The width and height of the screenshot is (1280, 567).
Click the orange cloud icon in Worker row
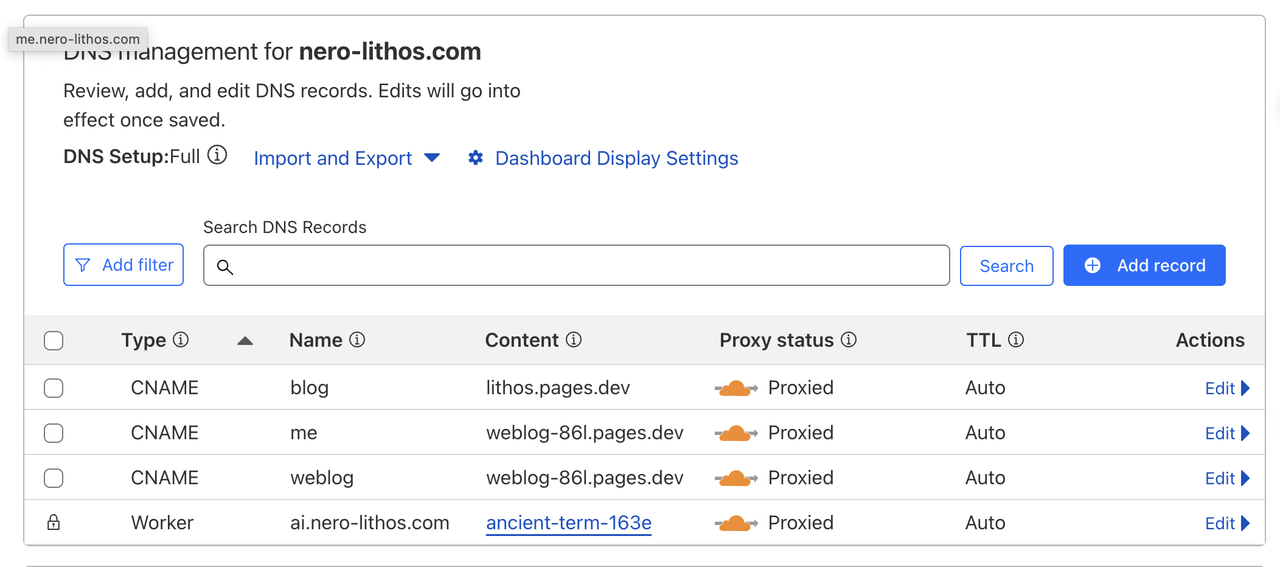pyautogui.click(x=736, y=523)
